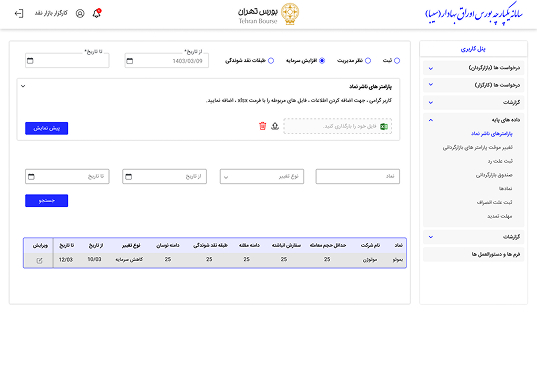
Task: Click the سامانه یکپارچه بورس اوراق بهادار title
Action: pyautogui.click(x=474, y=15)
